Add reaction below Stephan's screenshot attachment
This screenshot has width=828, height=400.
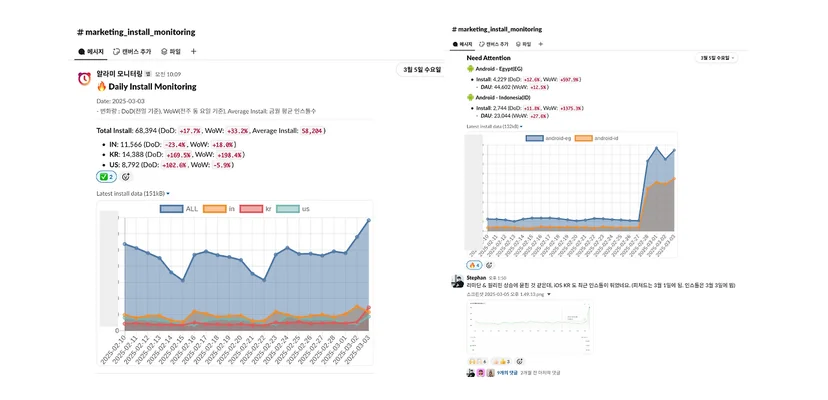point(520,361)
